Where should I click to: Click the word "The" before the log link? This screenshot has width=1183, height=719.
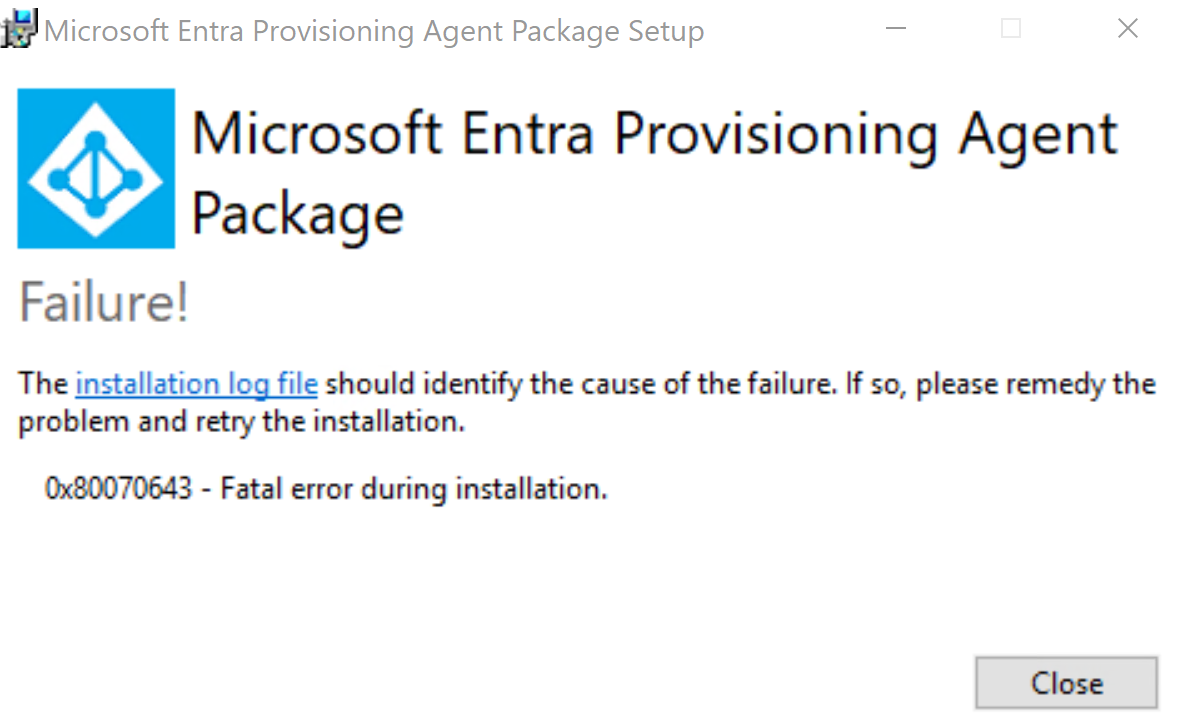point(44,383)
